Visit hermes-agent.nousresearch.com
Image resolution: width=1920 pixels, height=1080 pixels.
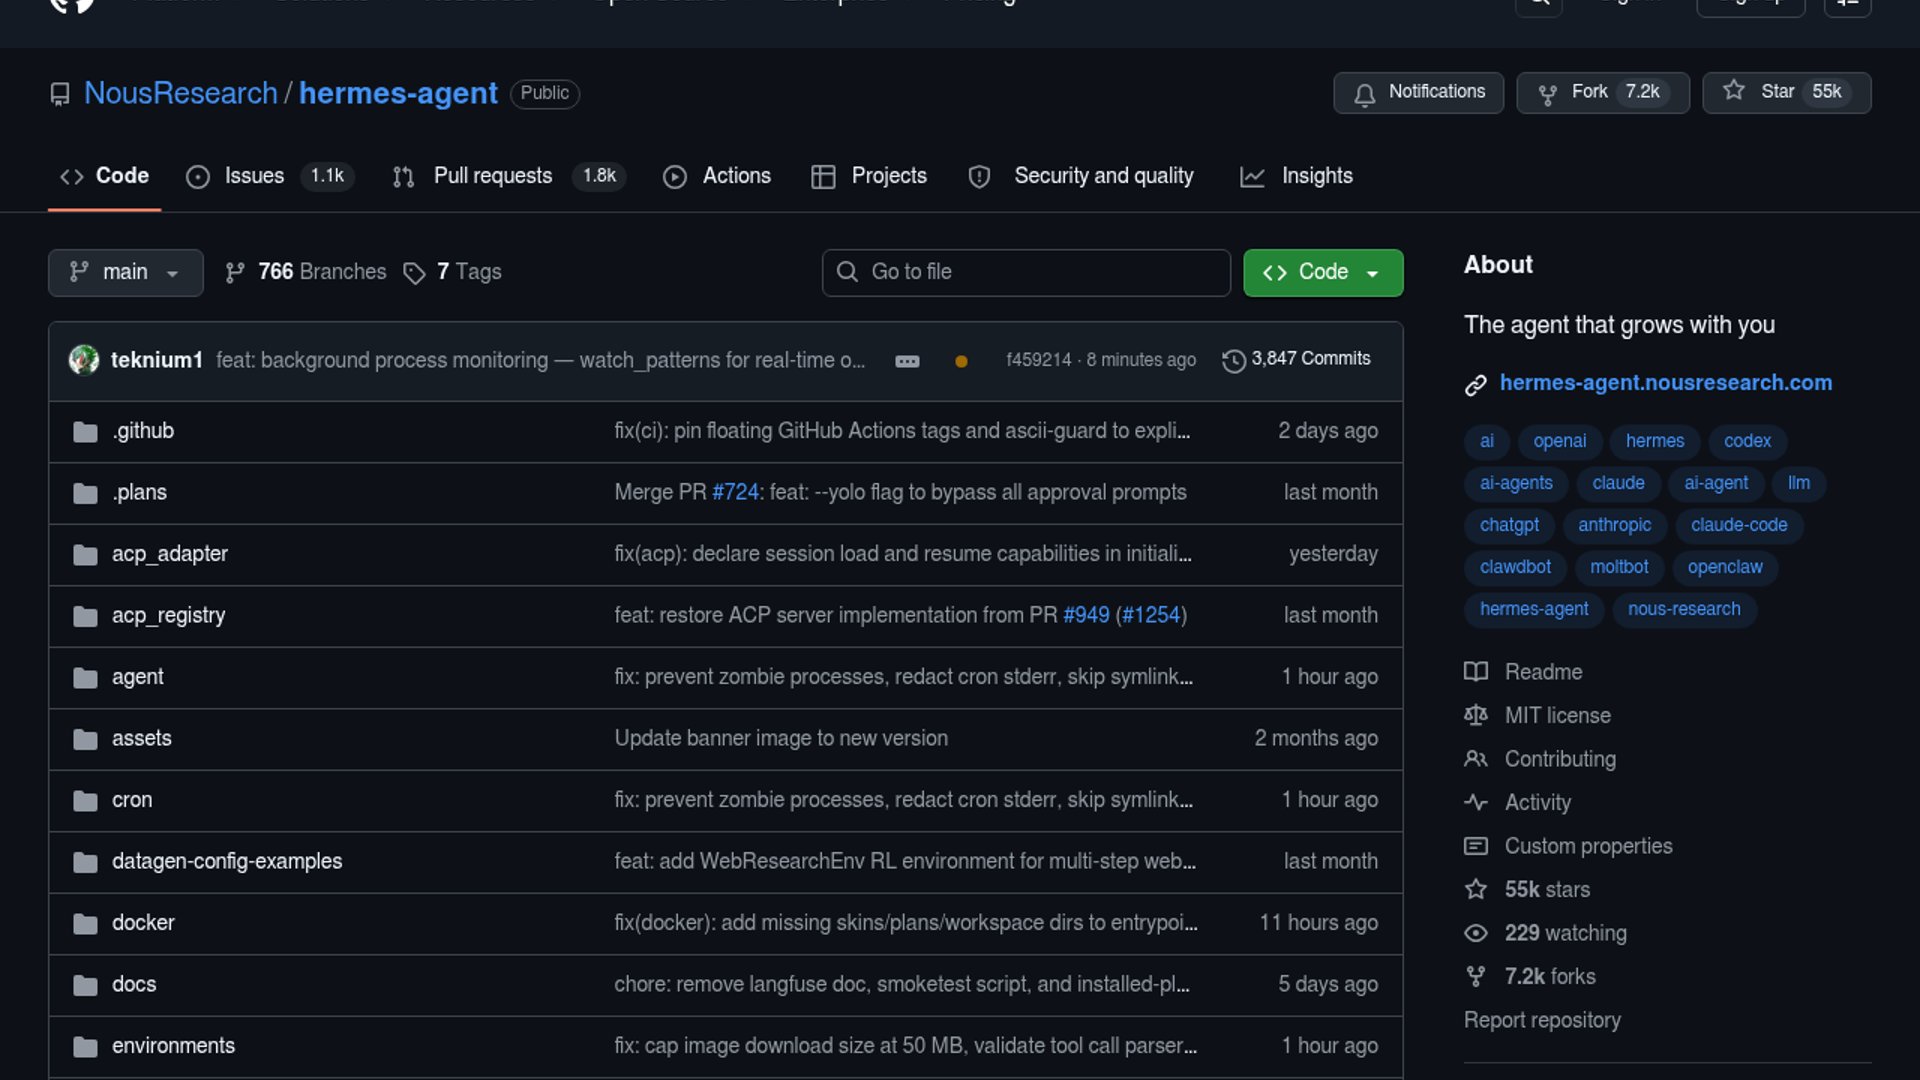tap(1665, 383)
